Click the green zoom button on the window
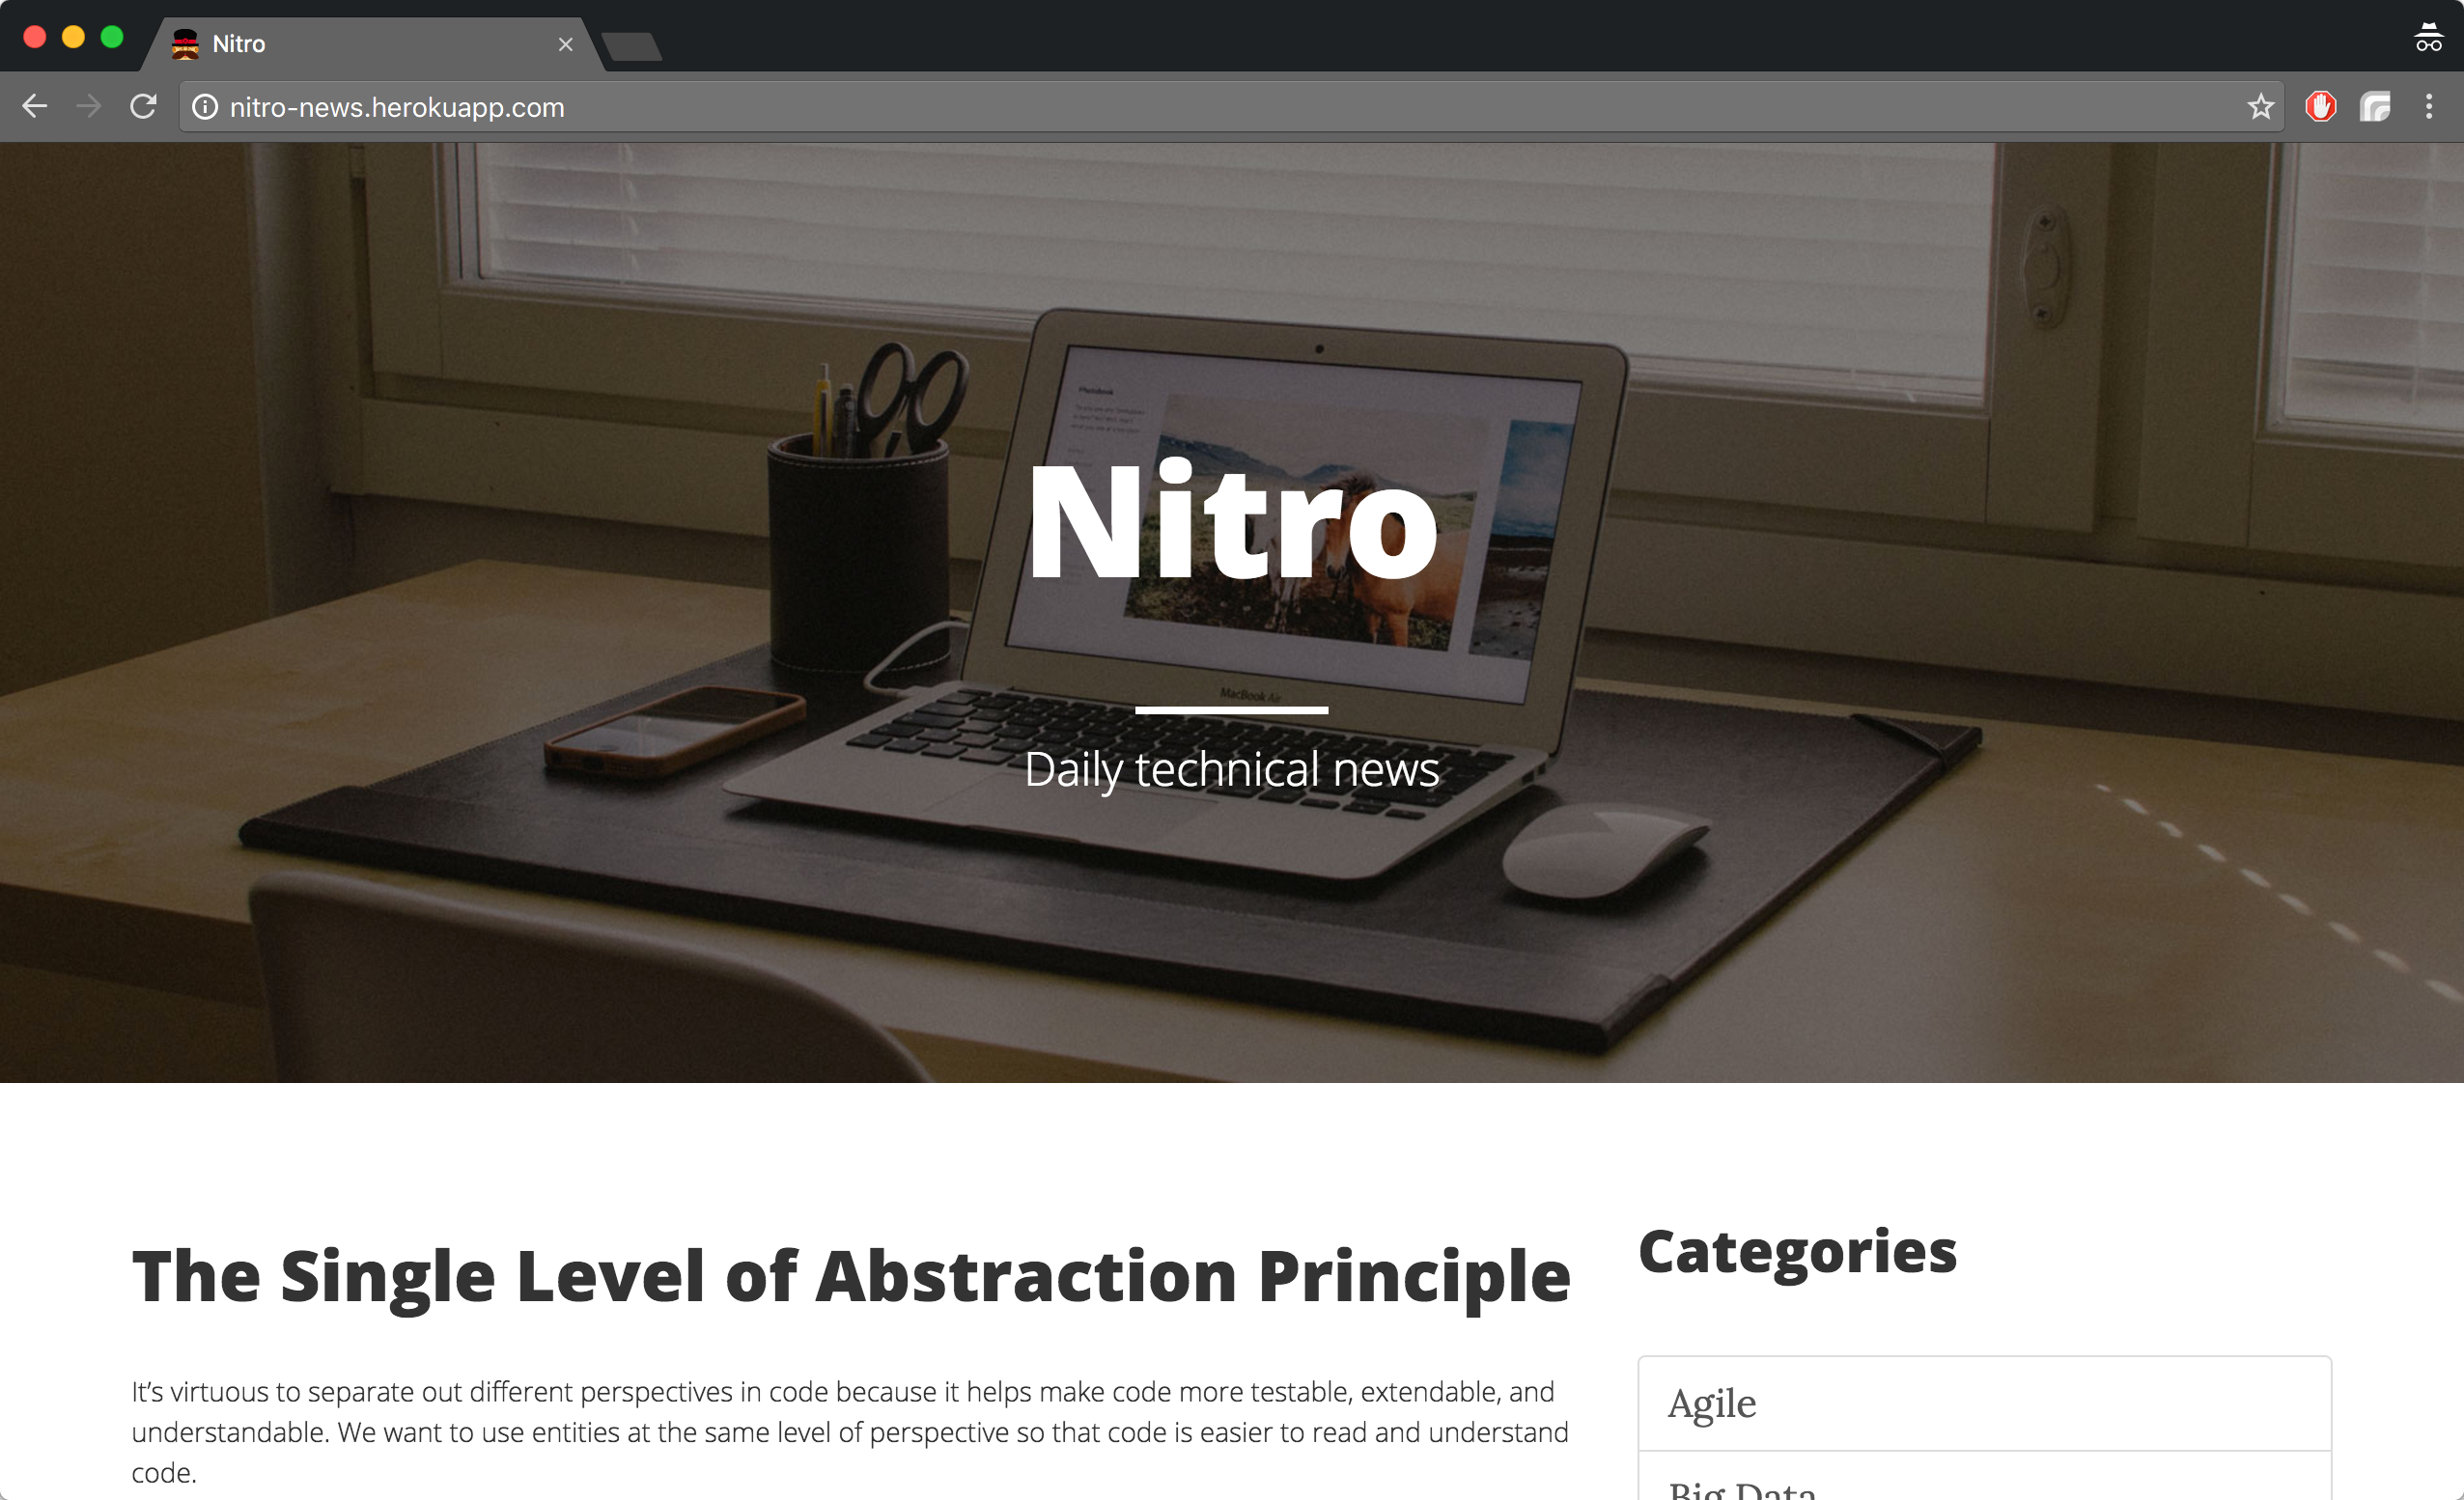 tap(111, 36)
